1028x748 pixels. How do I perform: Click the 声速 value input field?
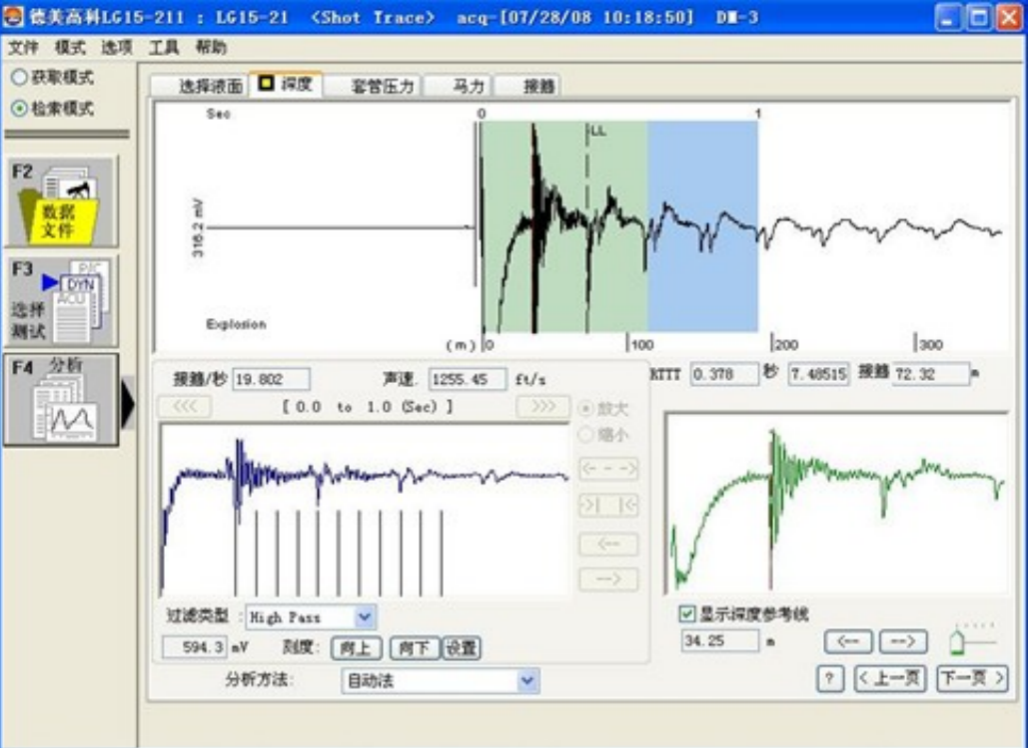point(467,380)
